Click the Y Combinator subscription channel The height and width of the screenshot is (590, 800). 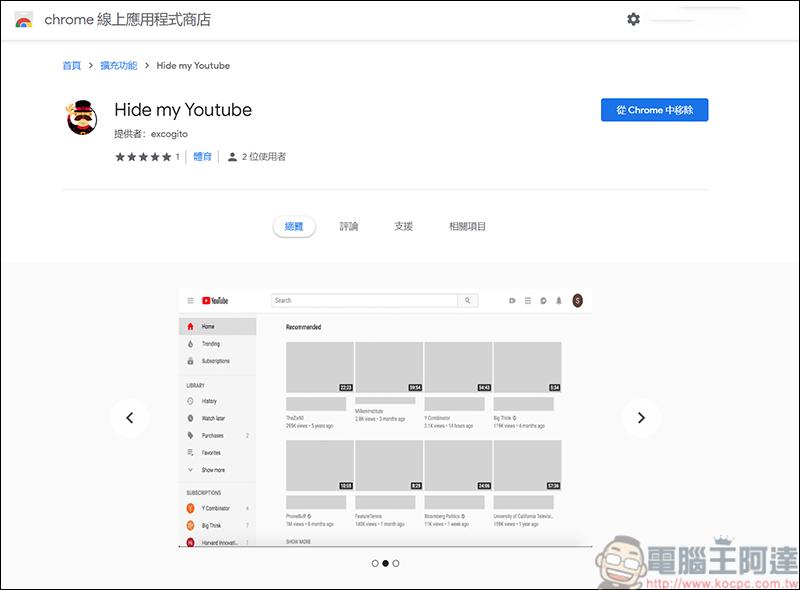[217, 508]
